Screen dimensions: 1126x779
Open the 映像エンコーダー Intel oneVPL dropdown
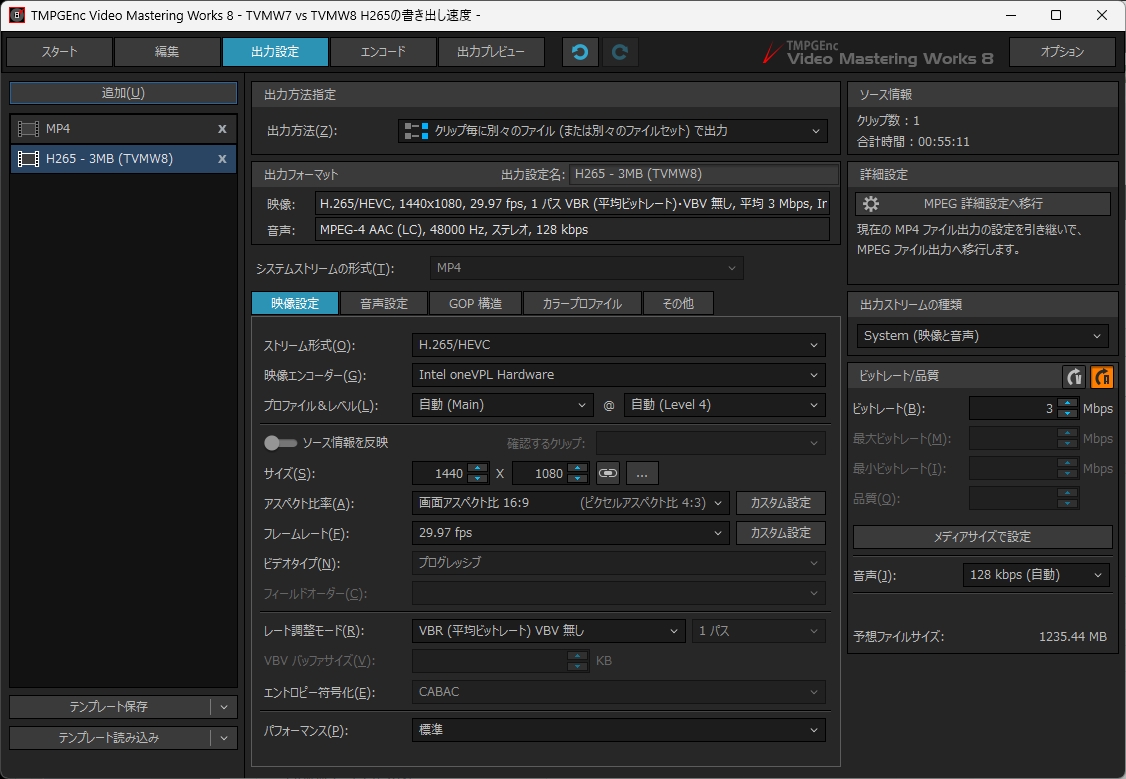point(618,375)
